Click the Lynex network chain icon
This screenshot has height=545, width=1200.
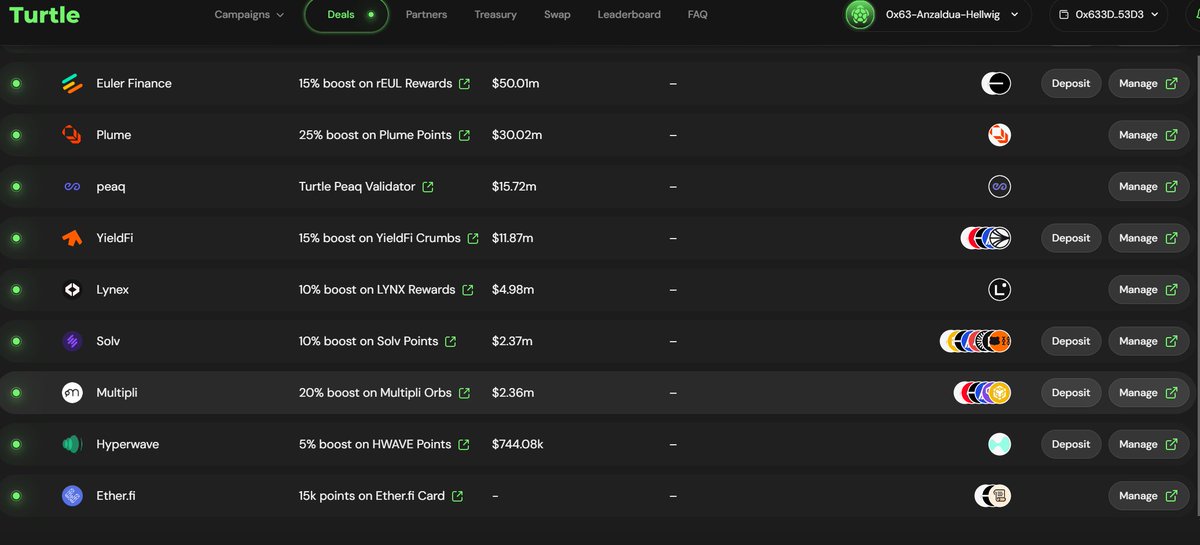(999, 290)
